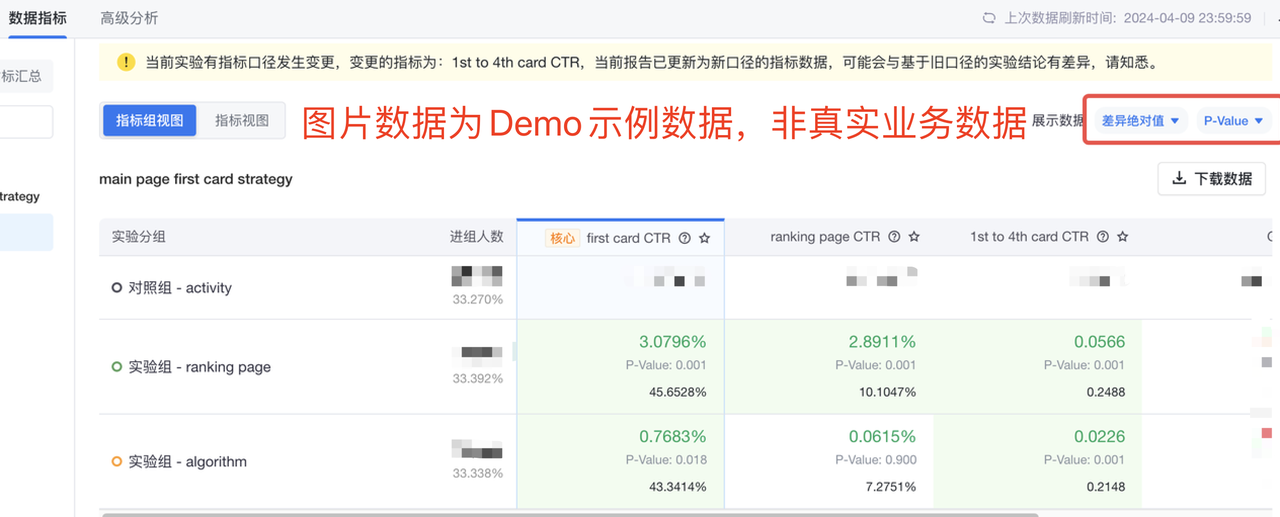1280x517 pixels.
Task: Switch to 指标视图 view
Action: click(242, 120)
